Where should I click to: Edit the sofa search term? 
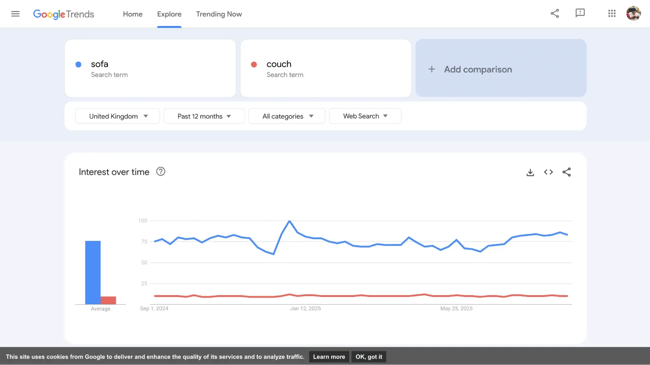tap(150, 68)
